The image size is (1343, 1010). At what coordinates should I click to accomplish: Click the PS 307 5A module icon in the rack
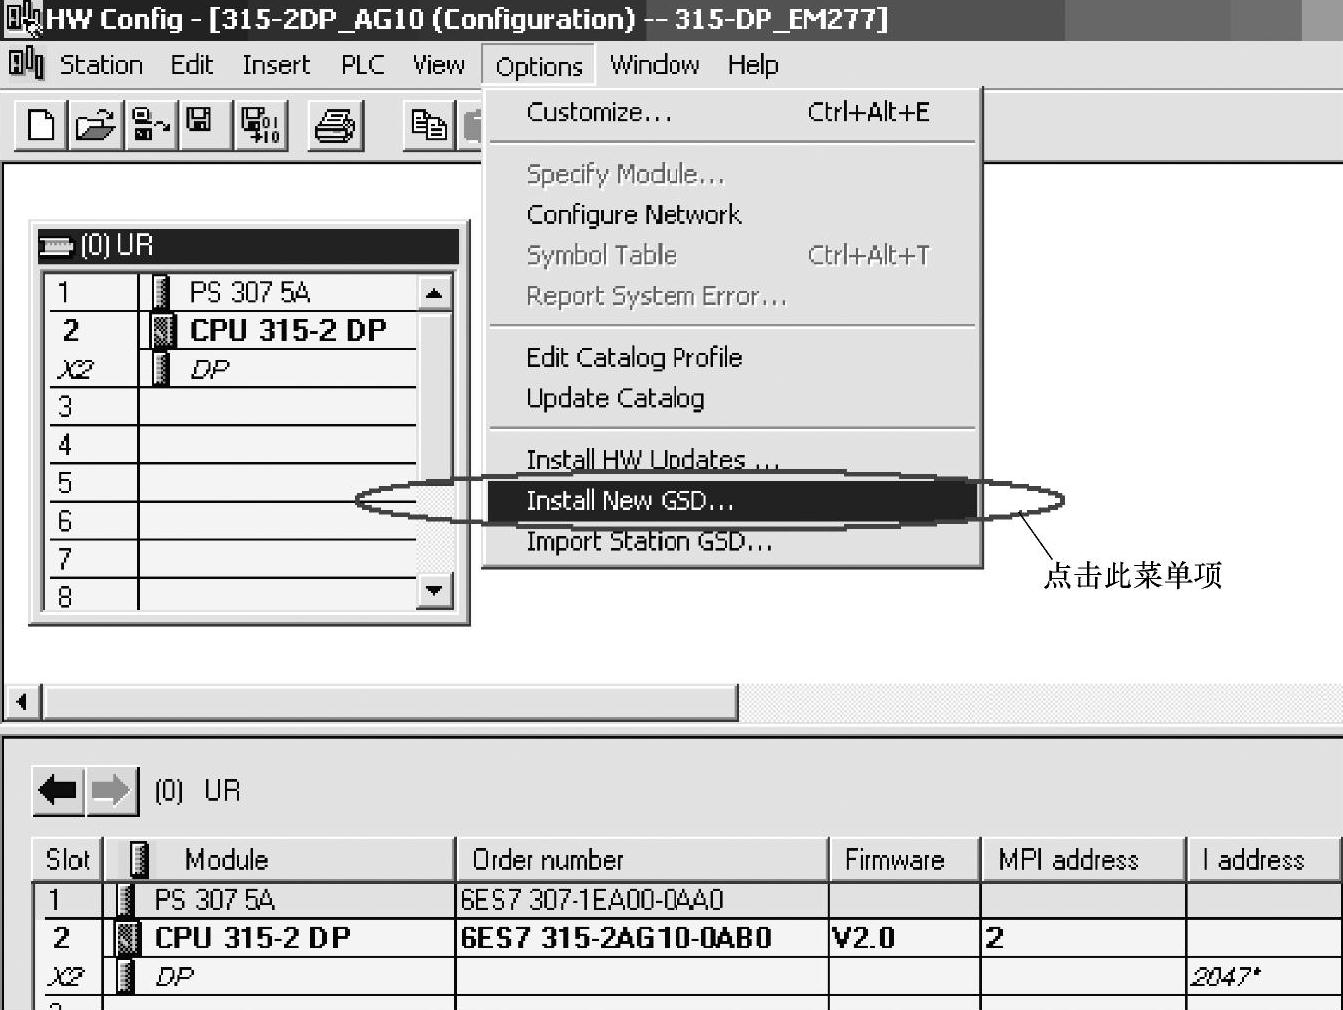[161, 292]
